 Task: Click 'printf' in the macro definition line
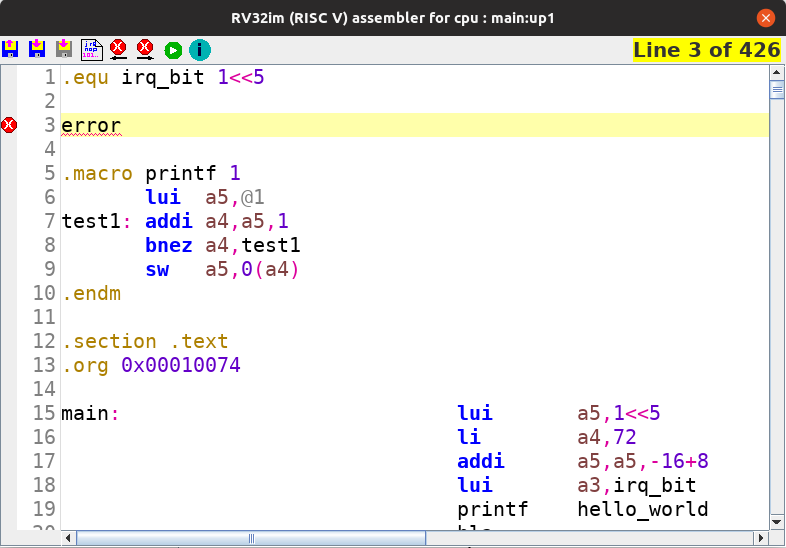(x=181, y=173)
